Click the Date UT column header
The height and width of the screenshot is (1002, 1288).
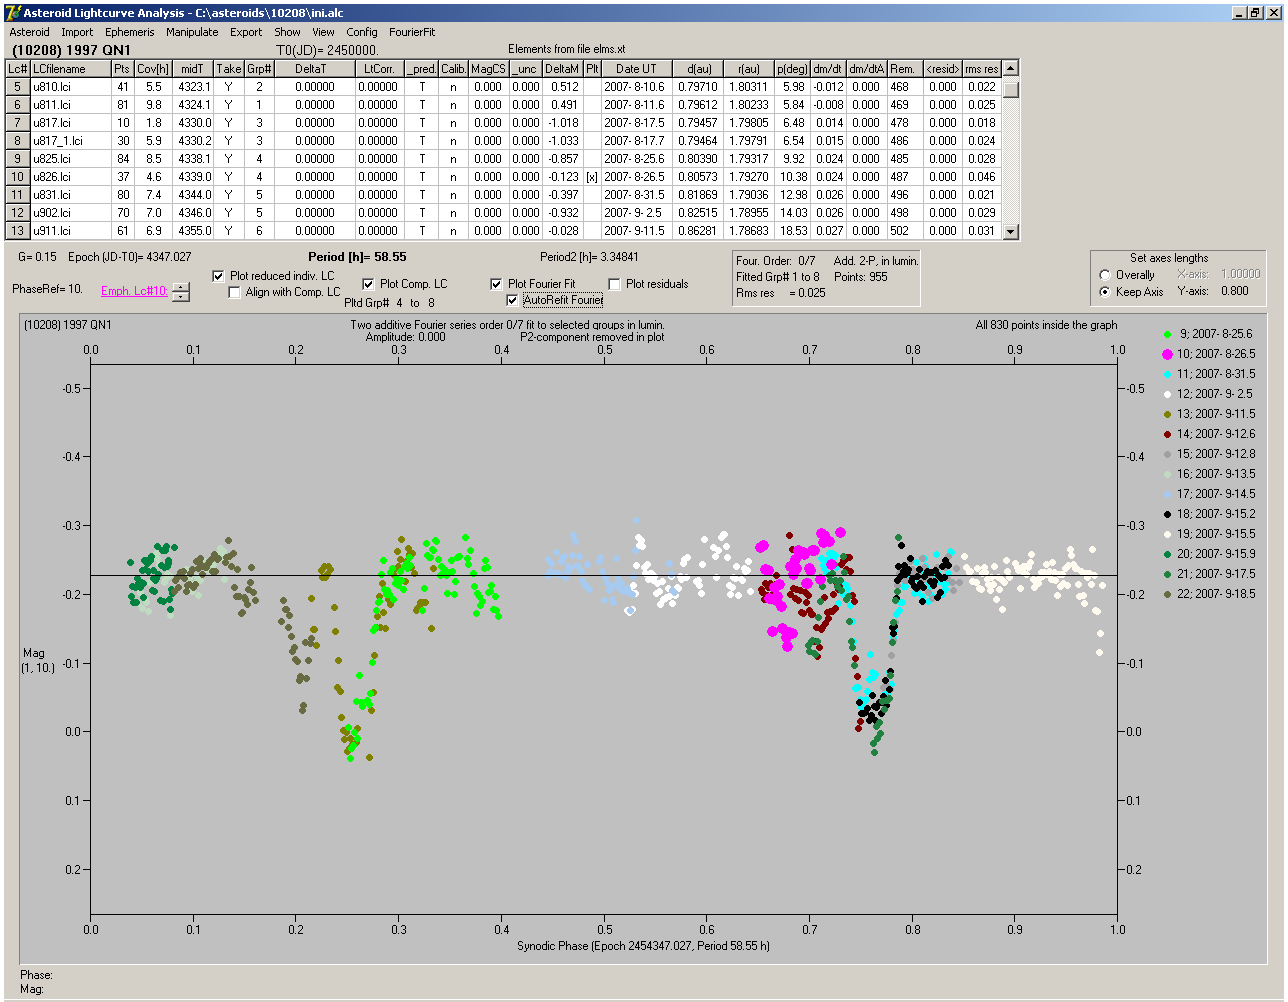(x=636, y=69)
